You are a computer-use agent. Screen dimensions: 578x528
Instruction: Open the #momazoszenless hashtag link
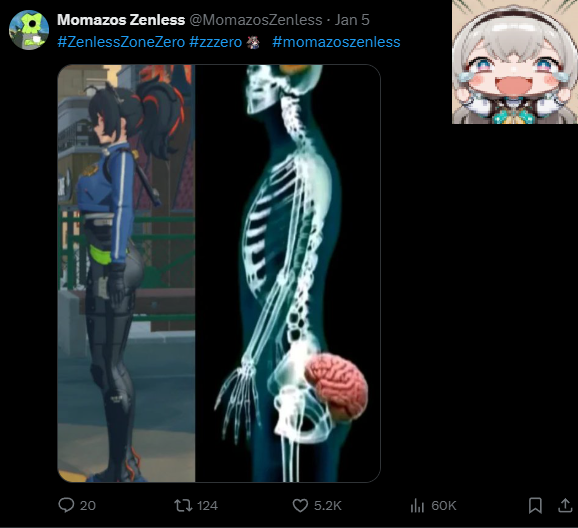(x=336, y=42)
